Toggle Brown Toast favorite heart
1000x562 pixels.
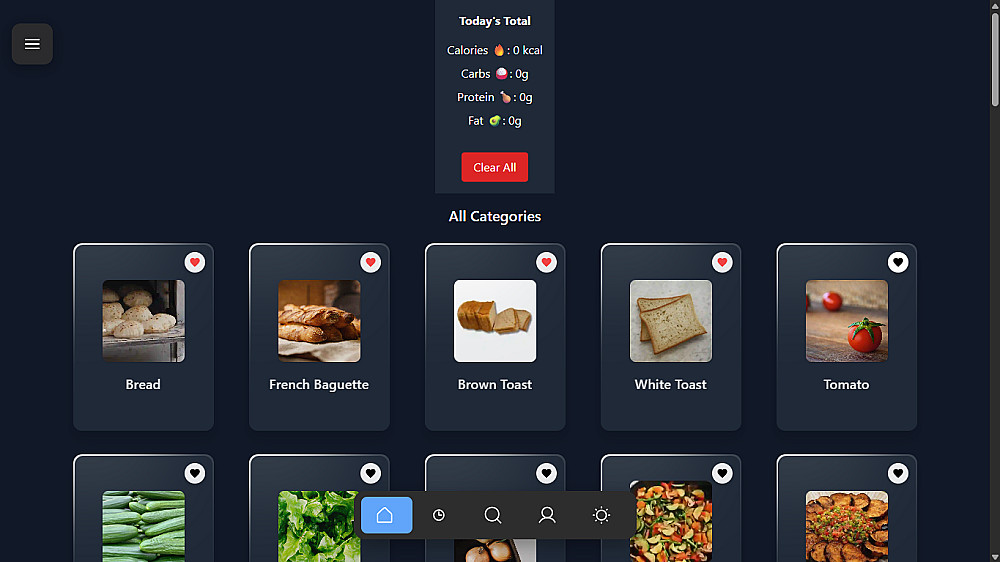coord(547,262)
